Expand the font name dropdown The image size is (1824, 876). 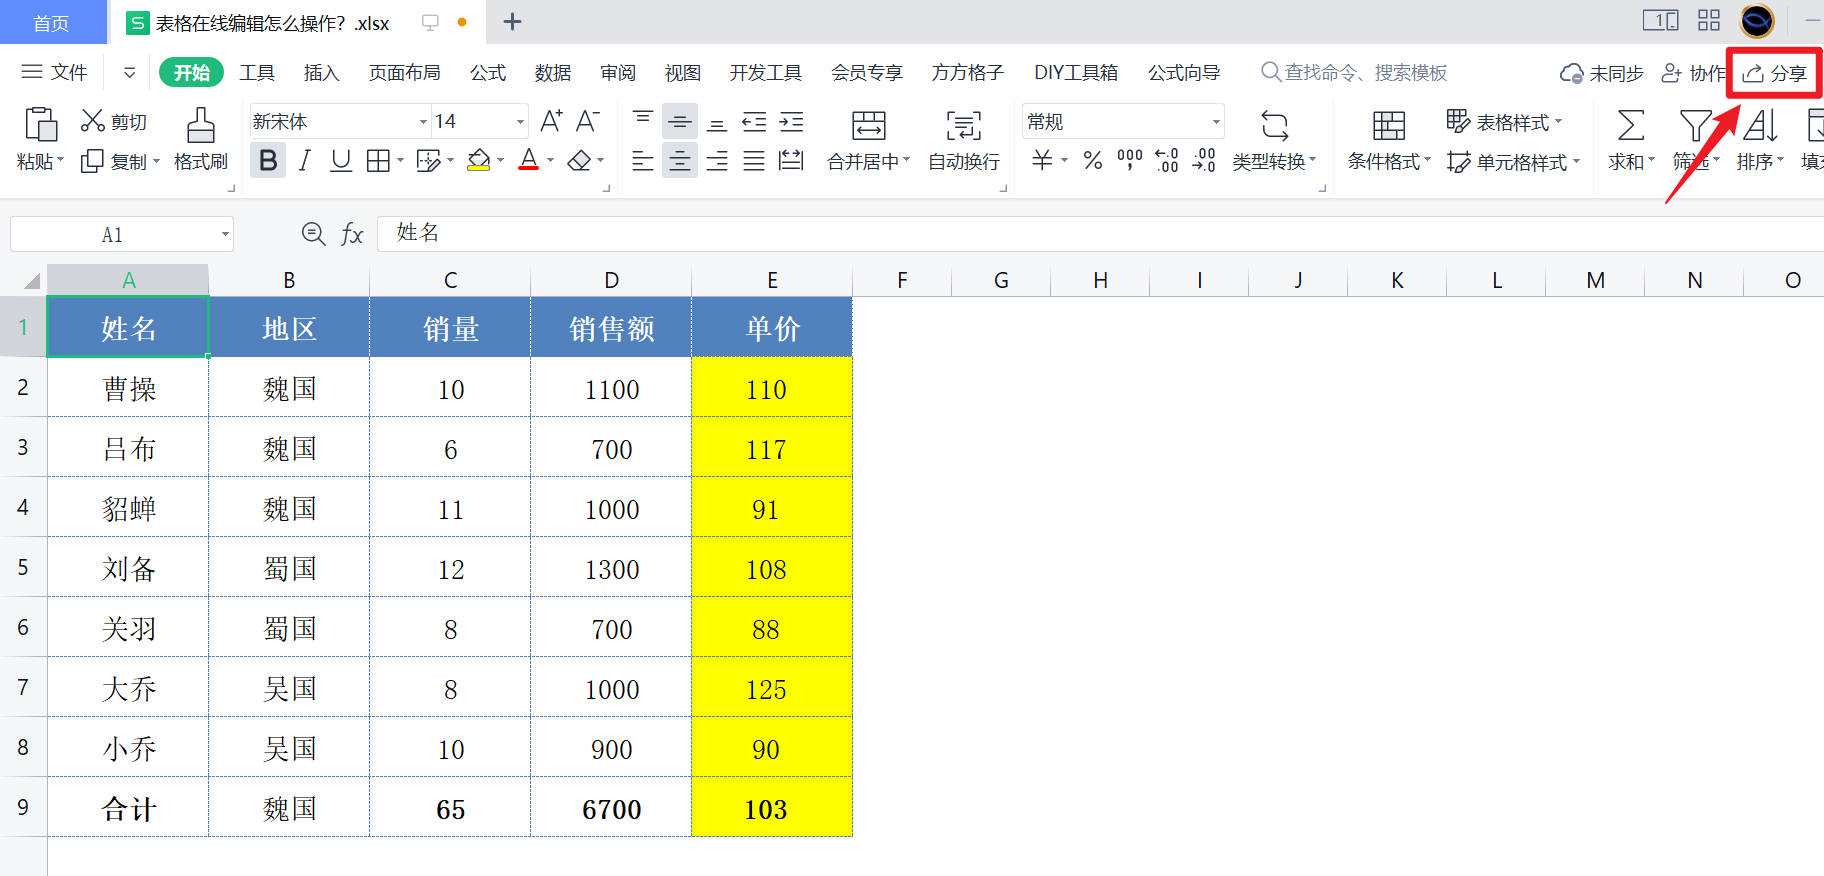pyautogui.click(x=423, y=122)
